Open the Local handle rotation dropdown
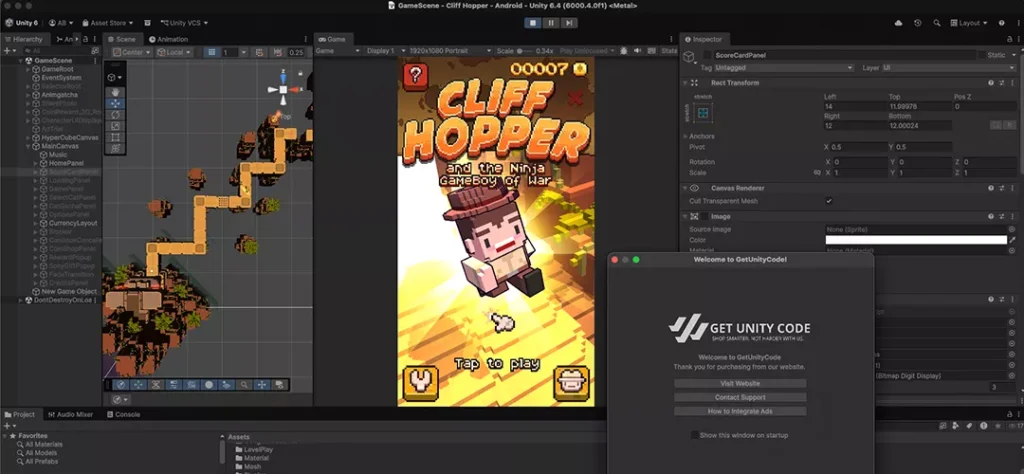This screenshot has height=474, width=1024. click(174, 52)
